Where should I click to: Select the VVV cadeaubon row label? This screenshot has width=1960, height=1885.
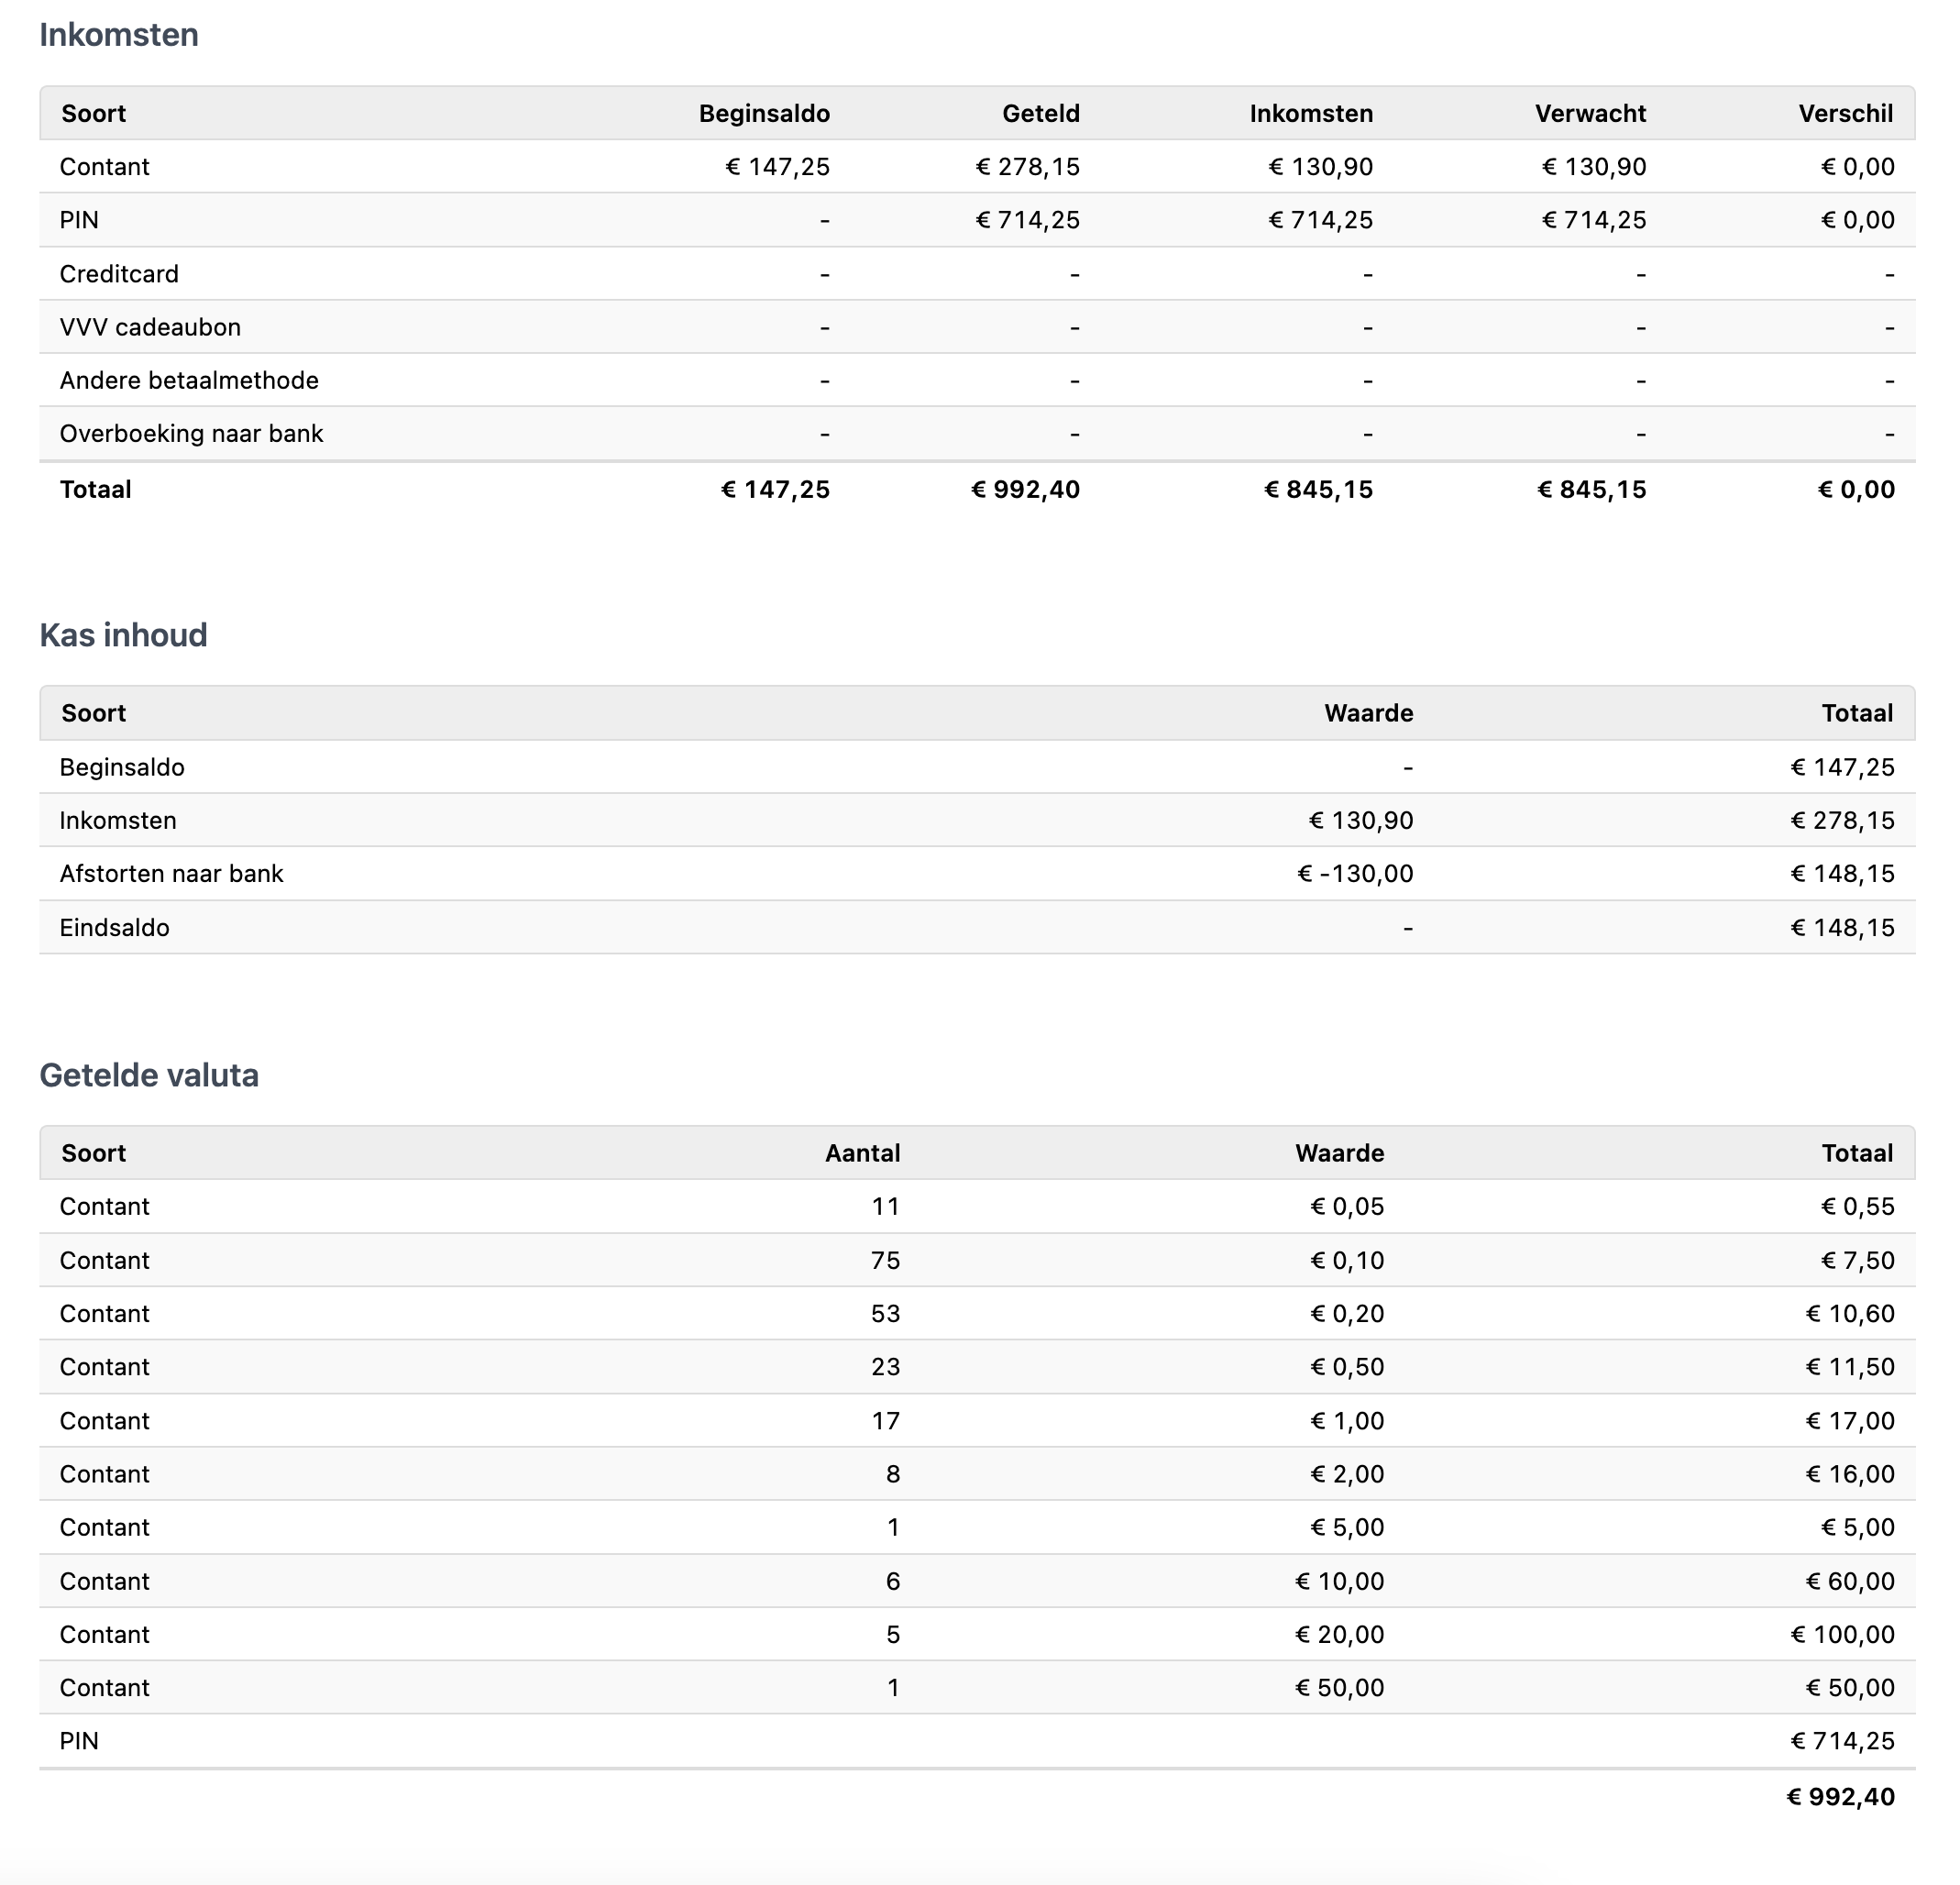pos(150,327)
